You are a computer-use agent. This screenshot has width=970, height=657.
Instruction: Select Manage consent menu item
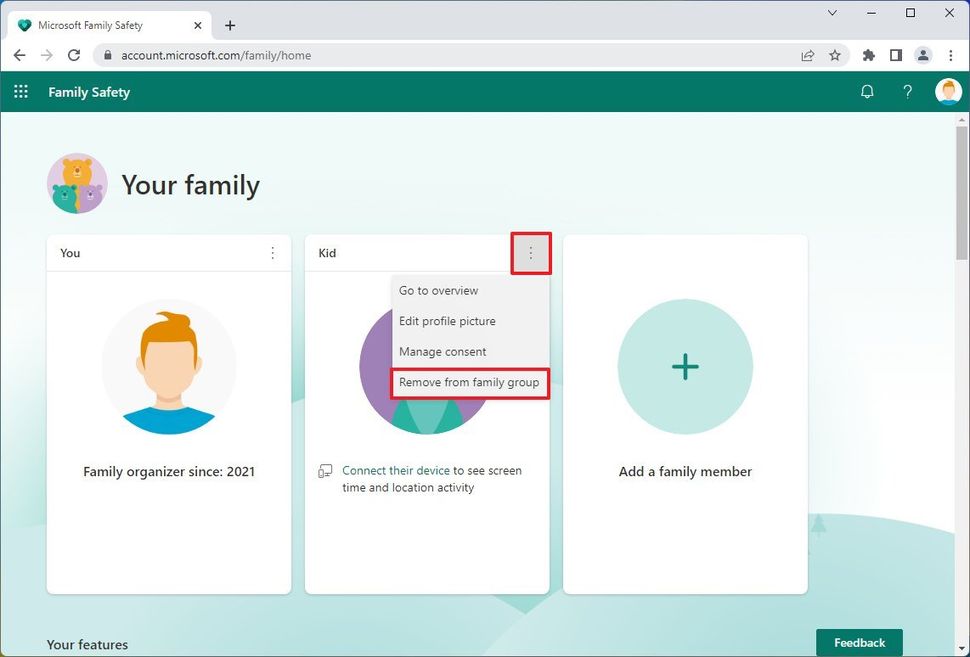coord(442,352)
